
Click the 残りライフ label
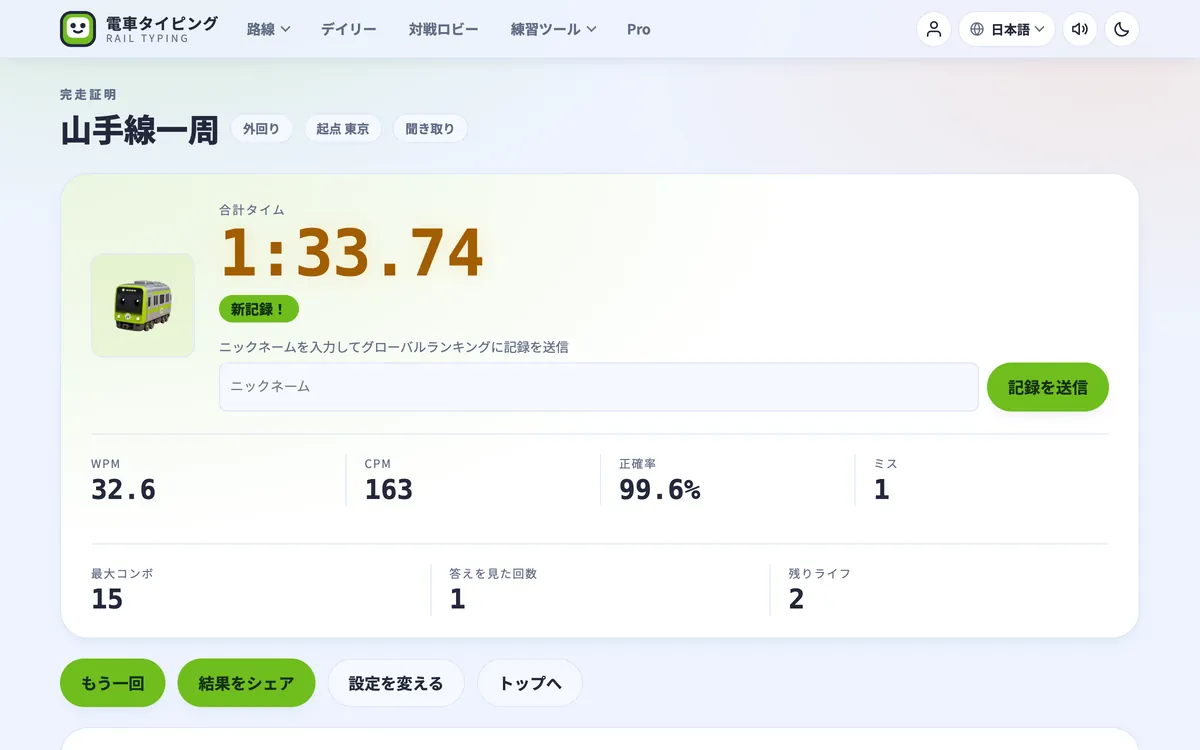pyautogui.click(x=820, y=574)
